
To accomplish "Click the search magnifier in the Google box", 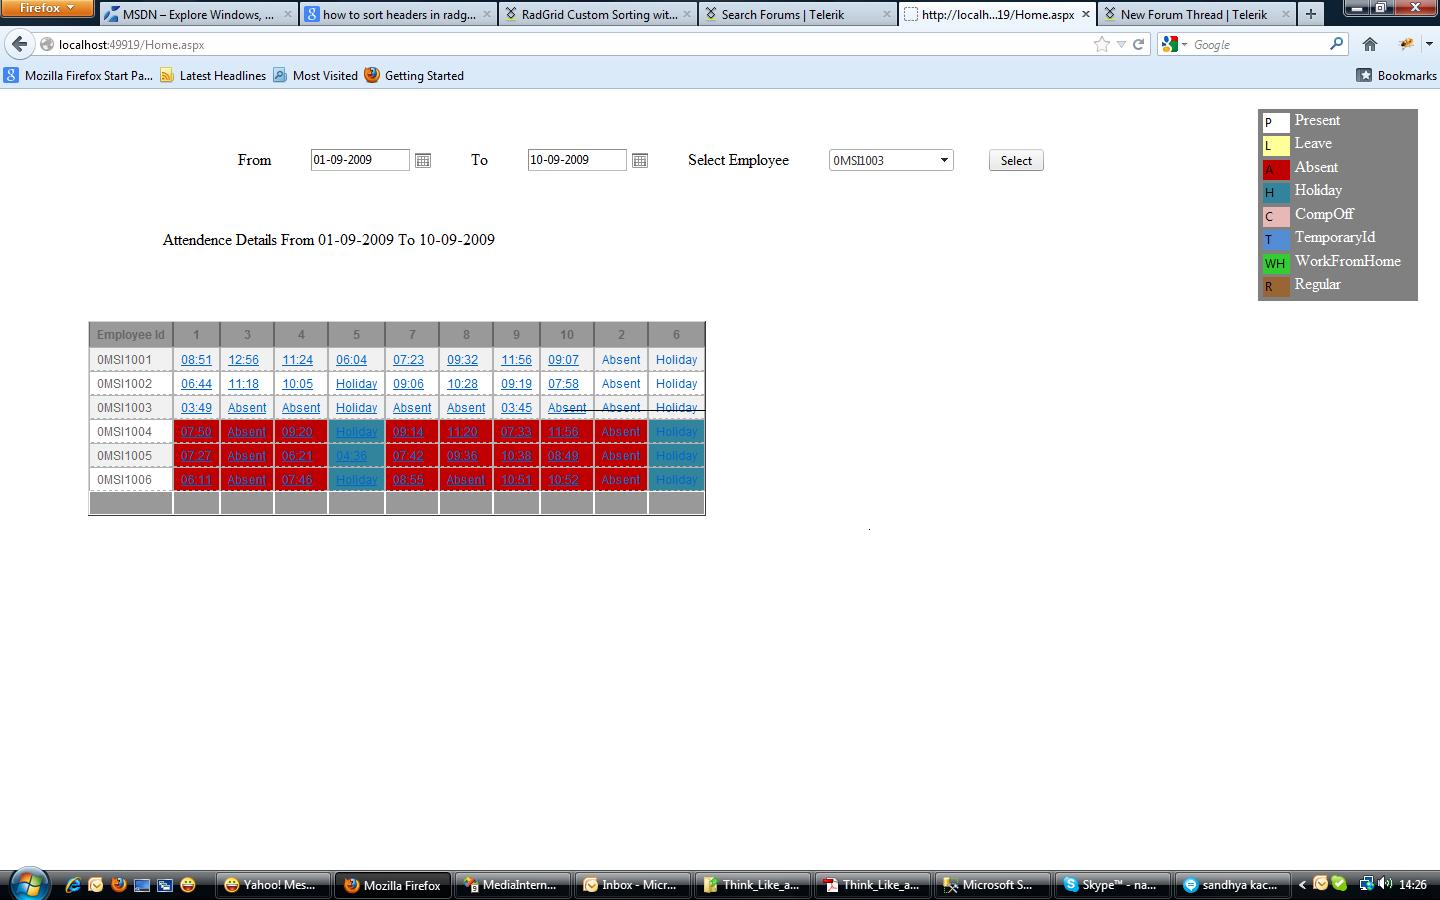I will coord(1336,44).
